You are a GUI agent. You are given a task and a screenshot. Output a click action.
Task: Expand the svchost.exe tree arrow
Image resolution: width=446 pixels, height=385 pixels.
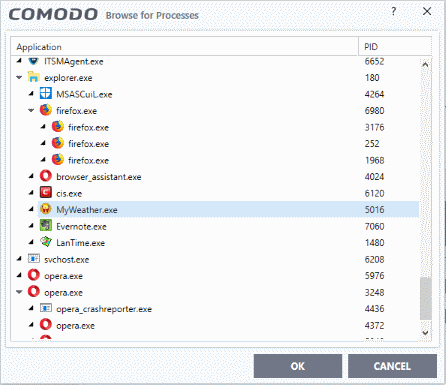click(x=19, y=259)
